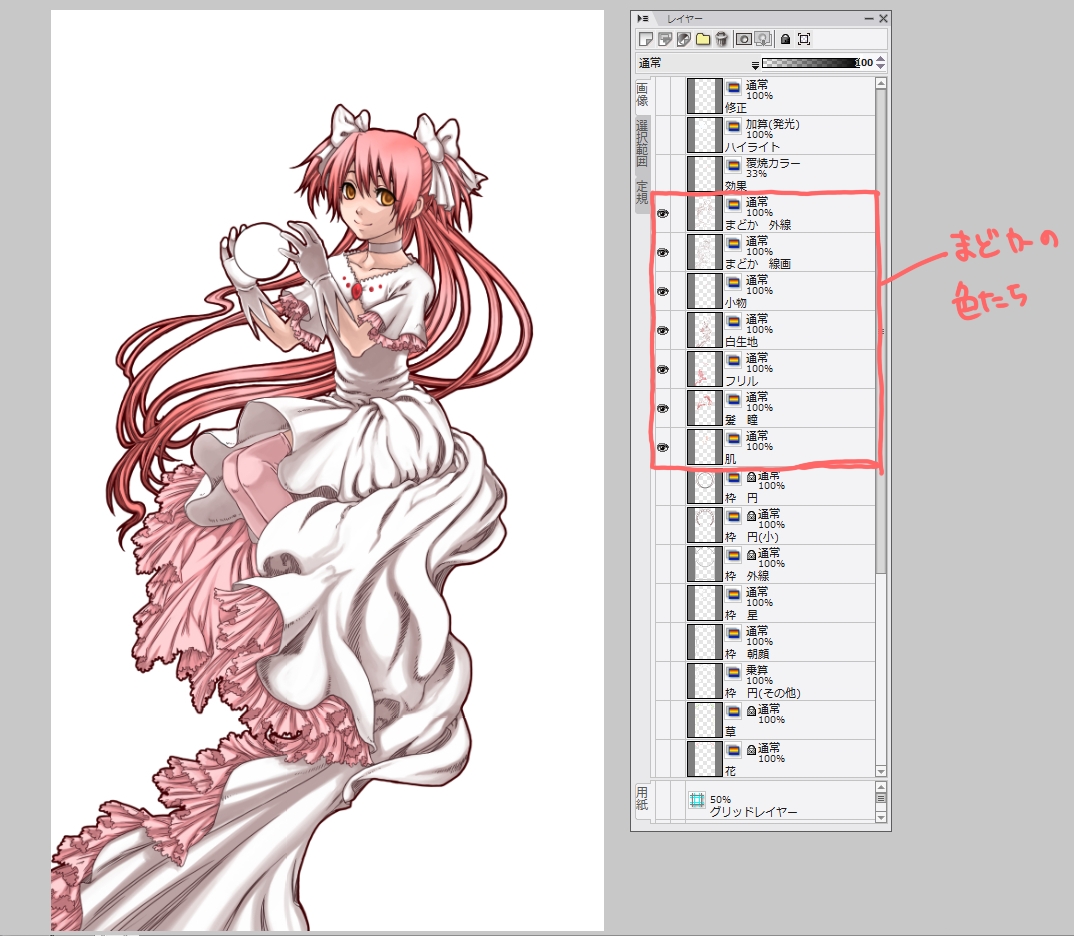Click 加算(発光) blend mode label
Screen dimensions: 1074x936
click(x=773, y=124)
